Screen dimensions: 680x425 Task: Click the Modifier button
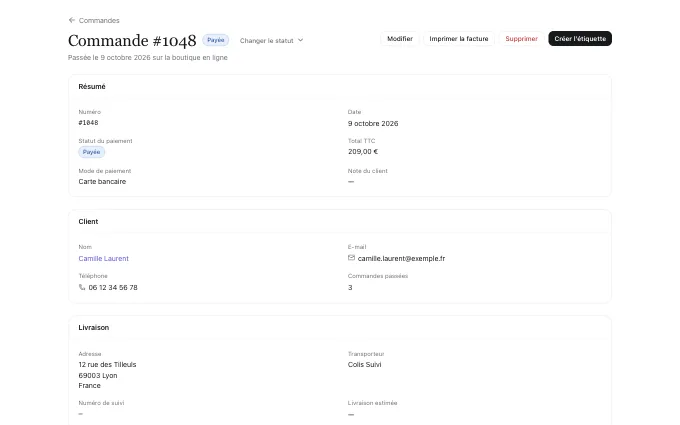[400, 39]
